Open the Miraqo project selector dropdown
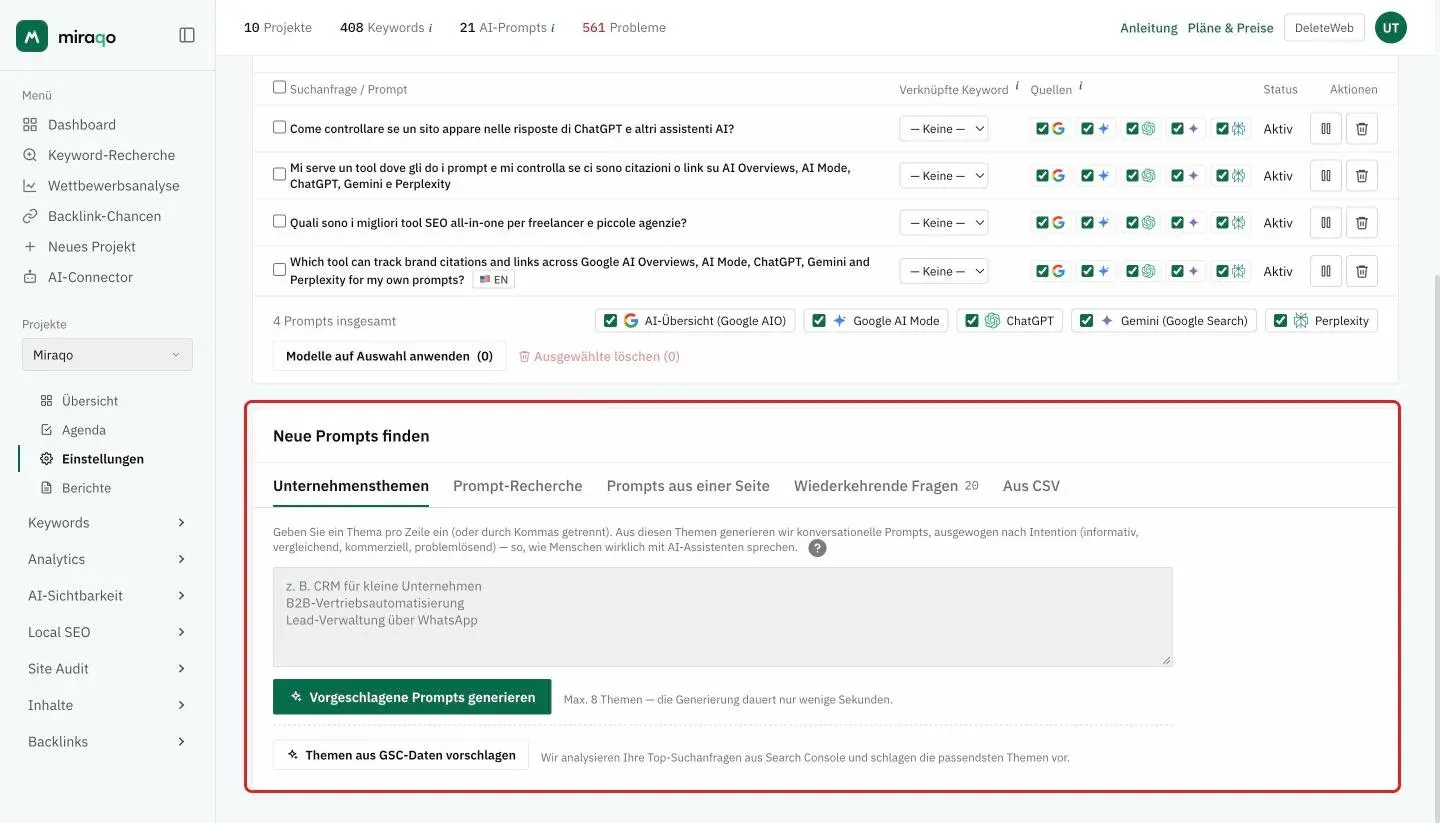1440x823 pixels. point(107,355)
